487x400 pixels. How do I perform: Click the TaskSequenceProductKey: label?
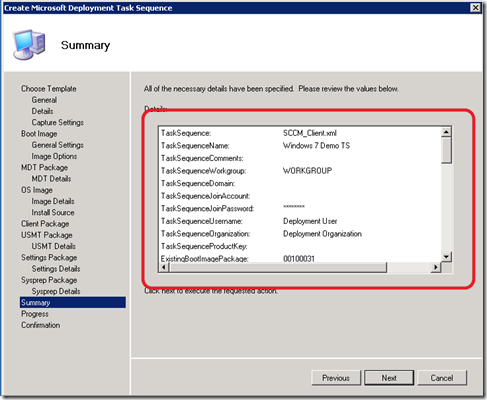(204, 246)
